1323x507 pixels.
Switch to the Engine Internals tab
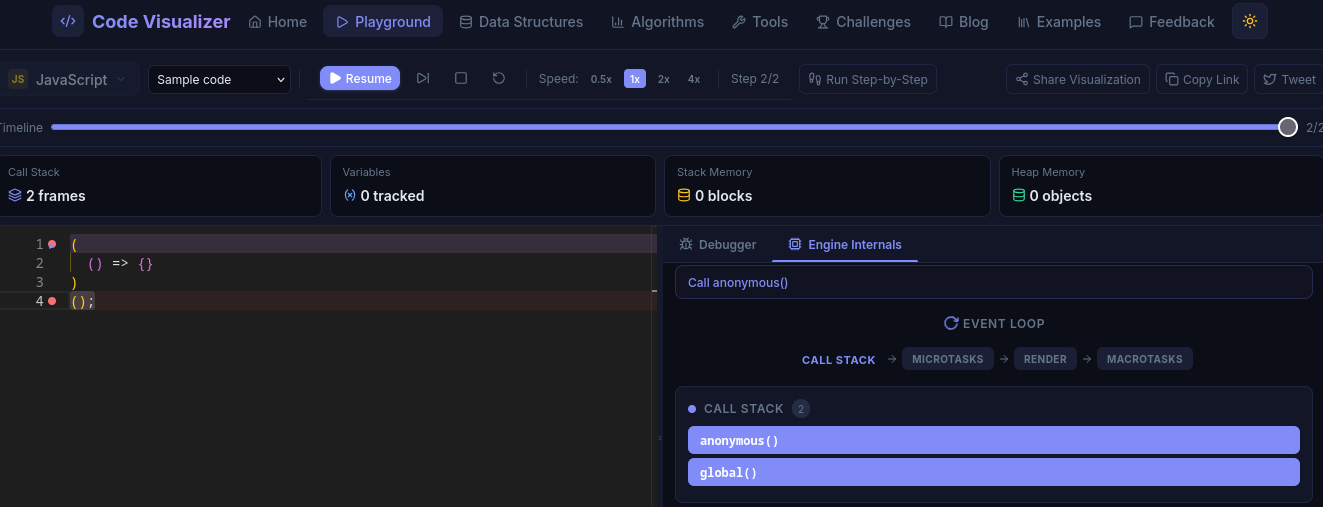pyautogui.click(x=845, y=244)
